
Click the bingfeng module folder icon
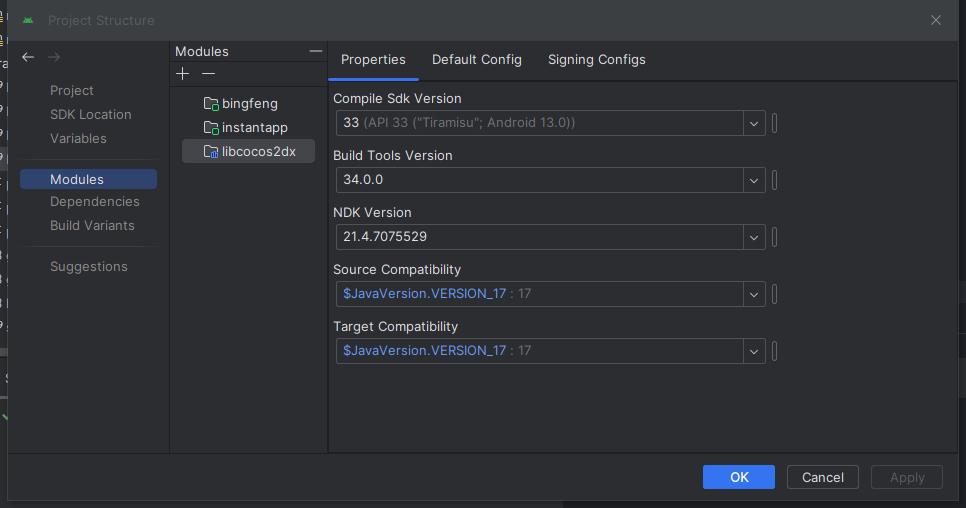click(x=211, y=104)
